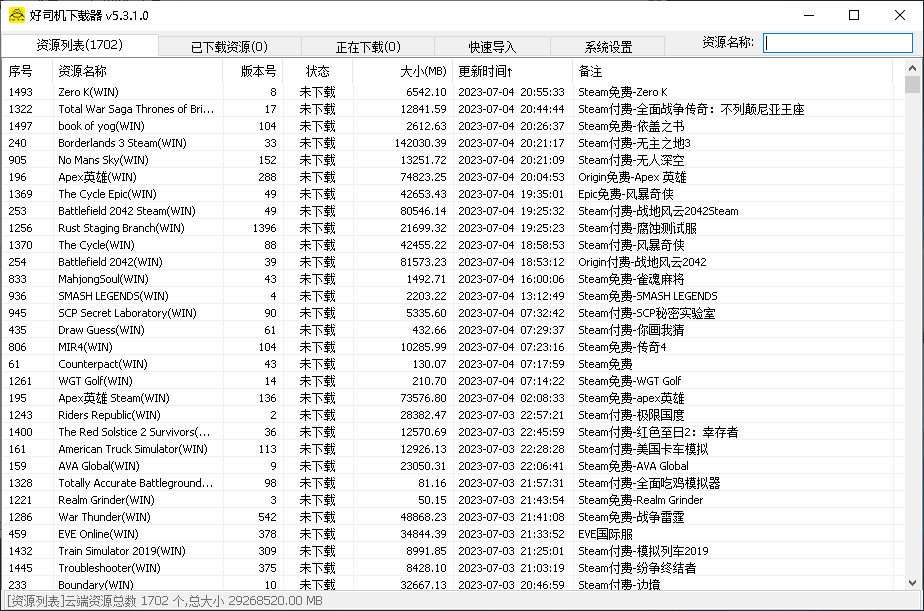Screen dimensions: 924x611
Task: Click inside the 资源名称 search field
Action: [838, 43]
